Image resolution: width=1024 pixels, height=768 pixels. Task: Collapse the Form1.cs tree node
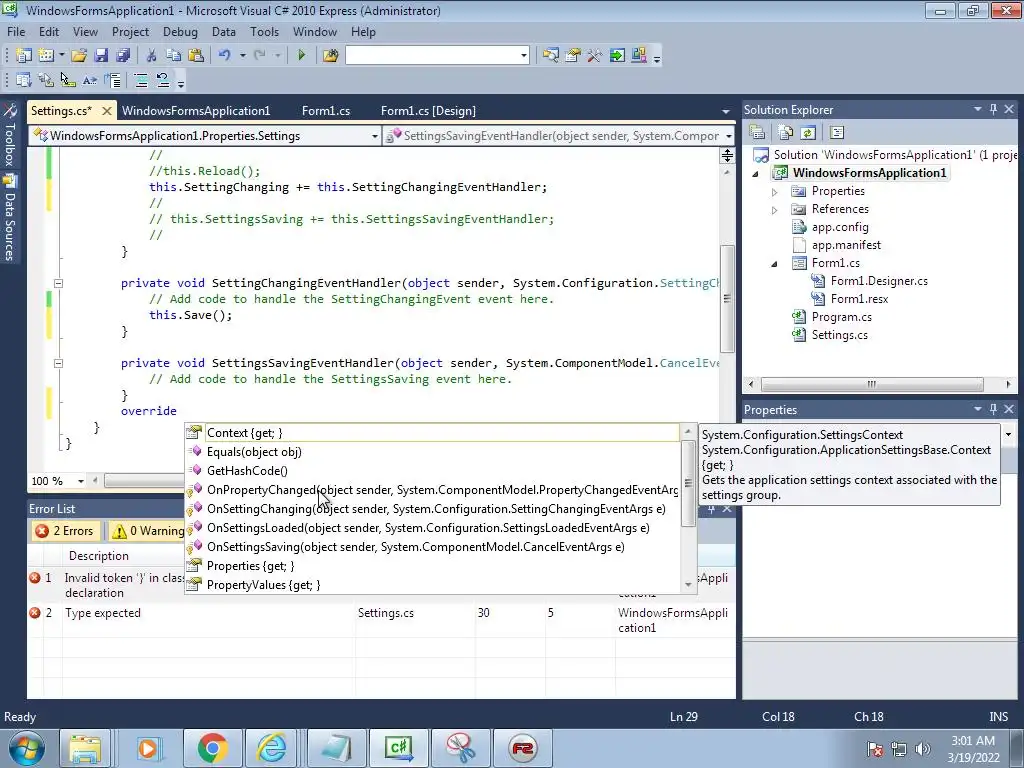pos(774,263)
